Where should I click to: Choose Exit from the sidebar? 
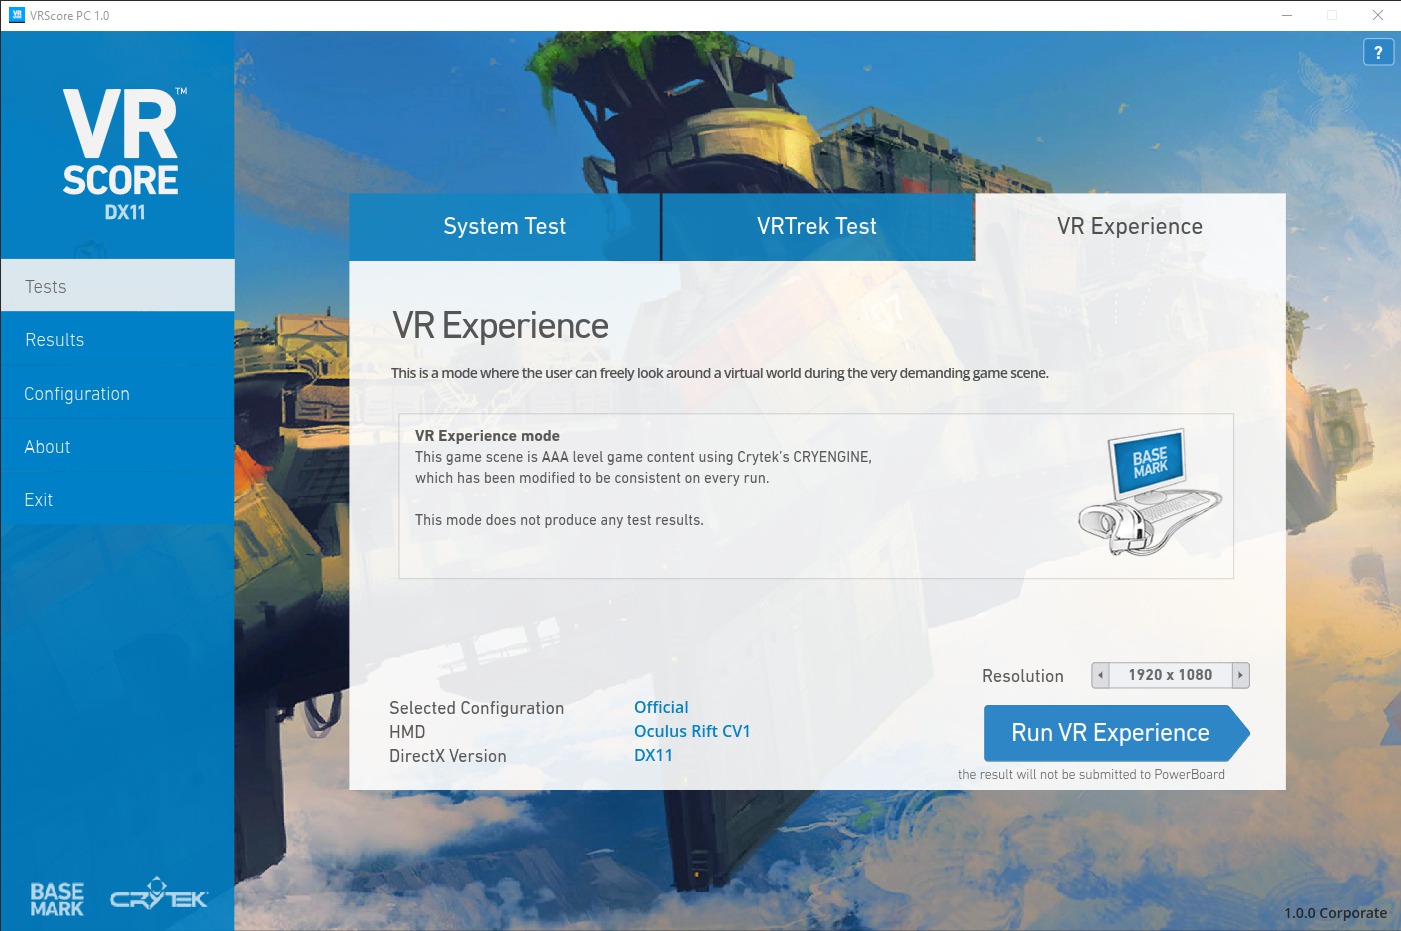39,500
